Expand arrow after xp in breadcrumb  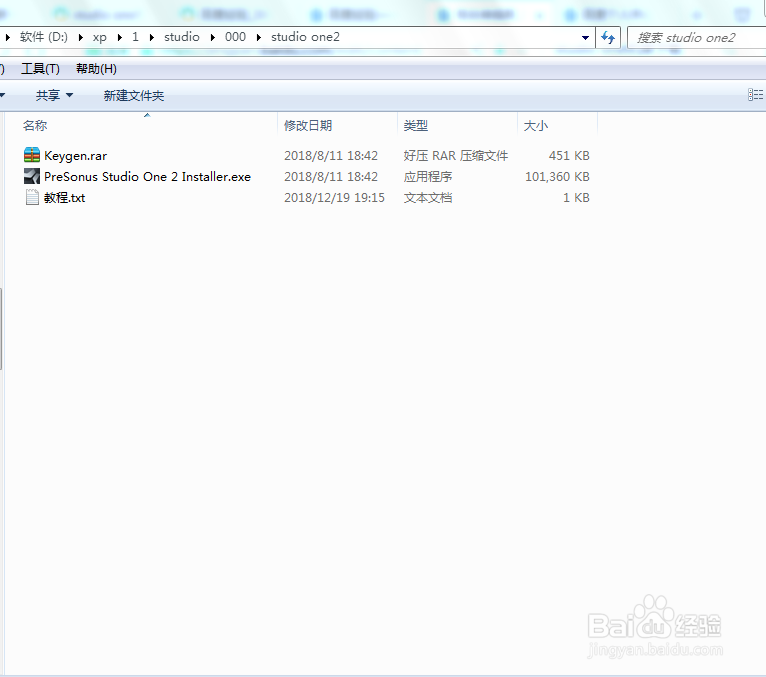[120, 37]
